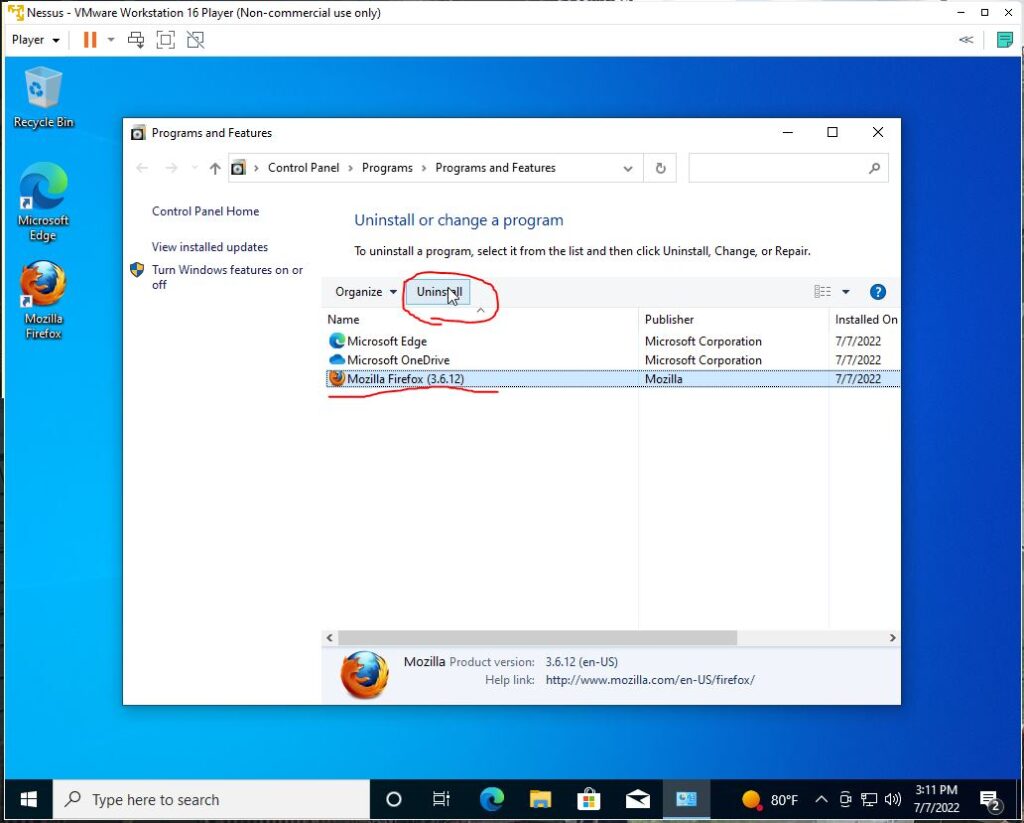Refresh the Programs and Features list
Viewport: 1024px width, 823px height.
click(660, 169)
